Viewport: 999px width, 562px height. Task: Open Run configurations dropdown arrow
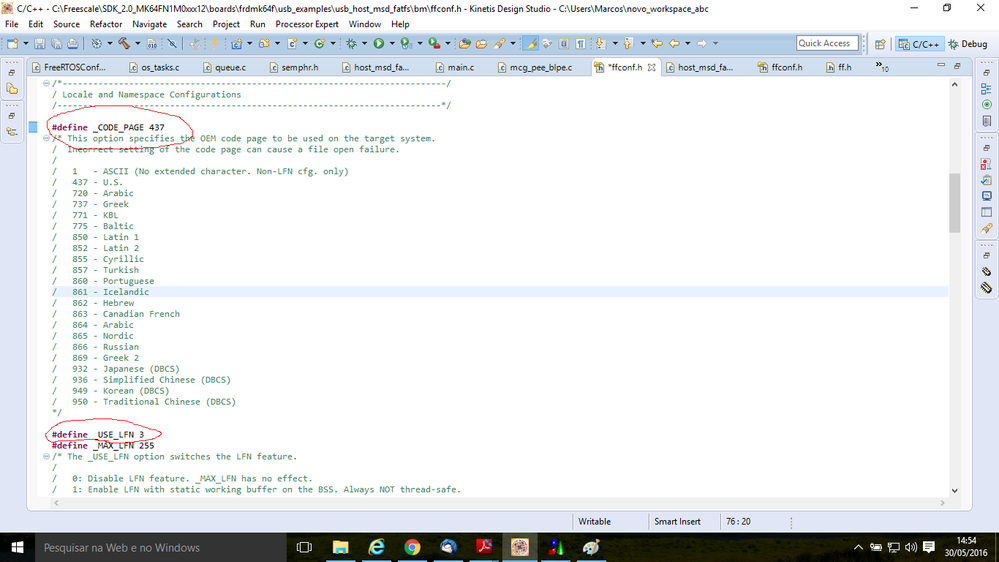point(392,43)
